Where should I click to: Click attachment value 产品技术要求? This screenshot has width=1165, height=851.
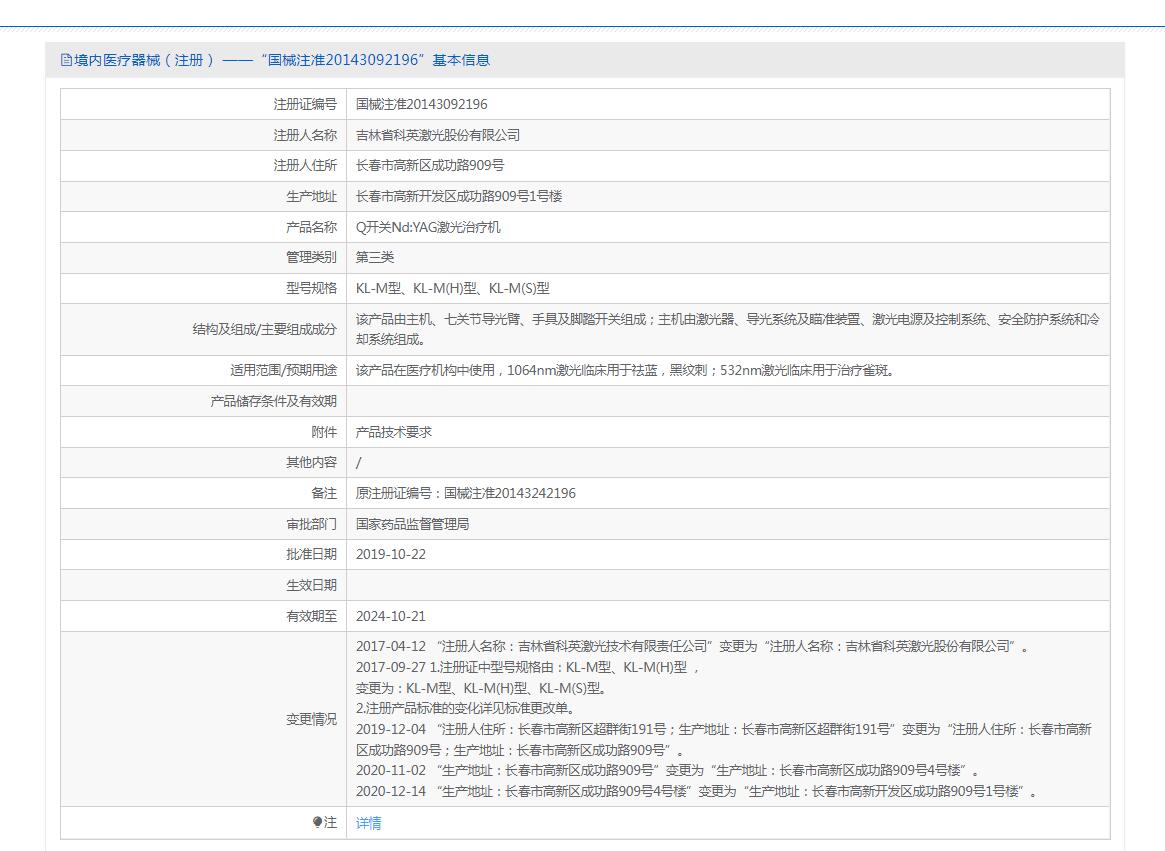[x=393, y=432]
